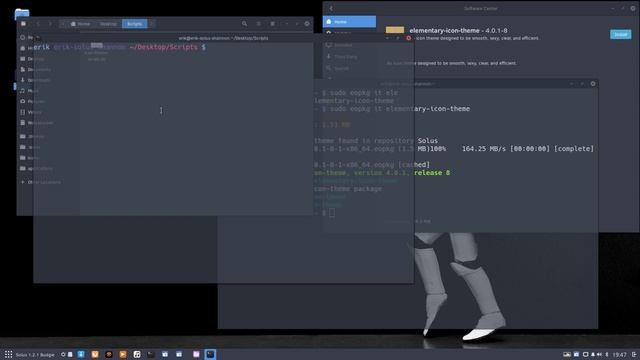Click the Scripts breadcrumb in file manager
This screenshot has height=360, width=640.
click(x=135, y=24)
